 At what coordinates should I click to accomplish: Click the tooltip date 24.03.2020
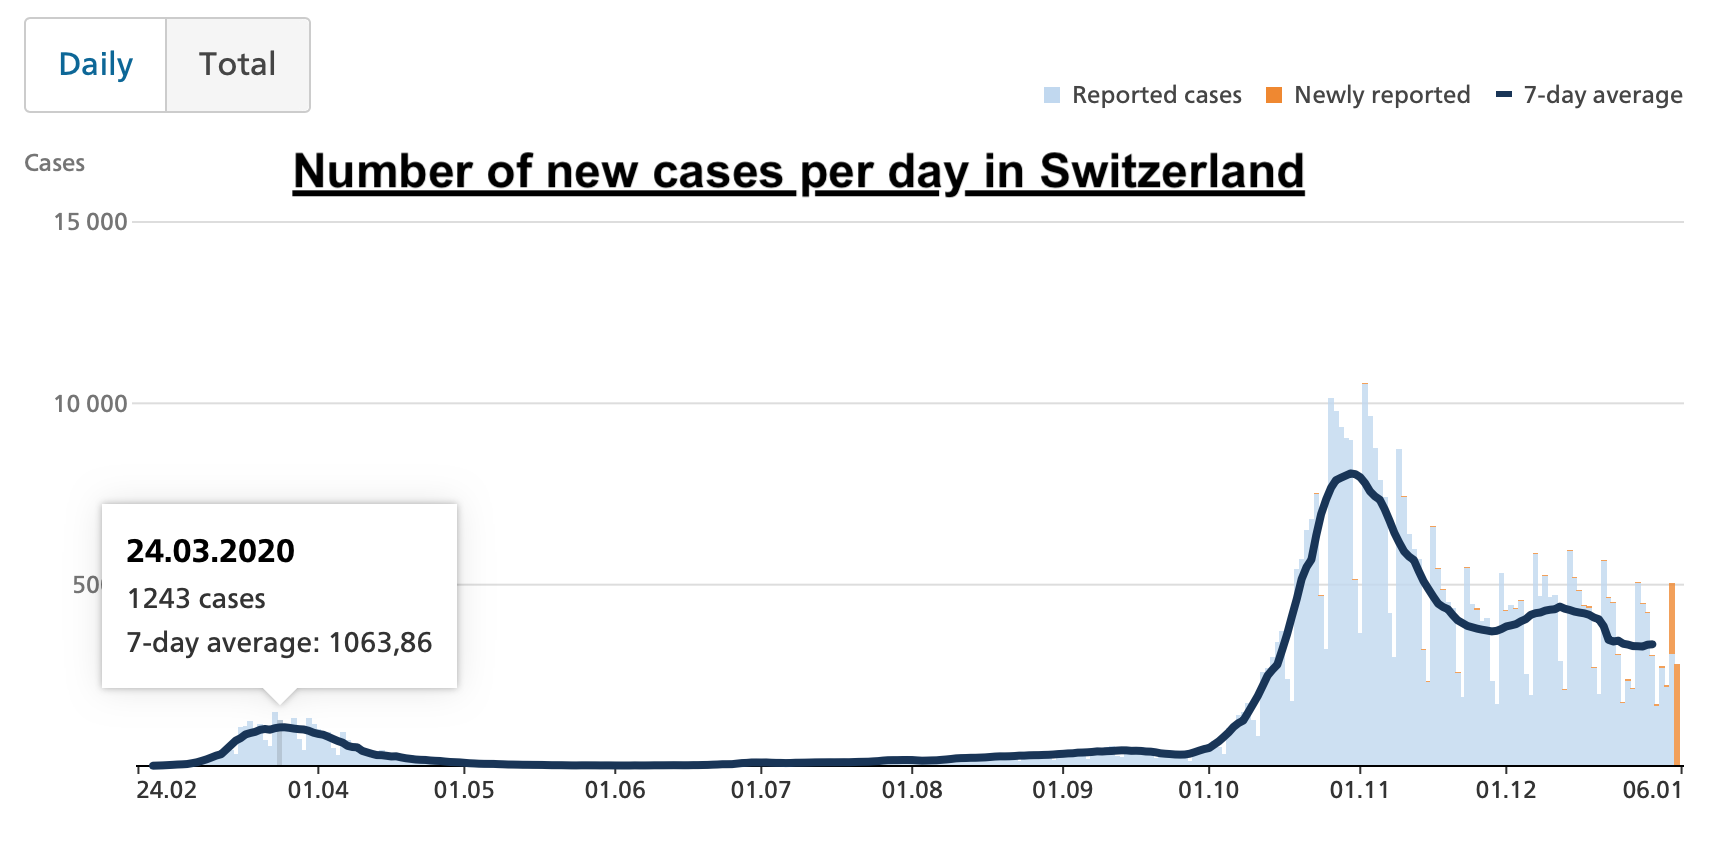[x=210, y=551]
